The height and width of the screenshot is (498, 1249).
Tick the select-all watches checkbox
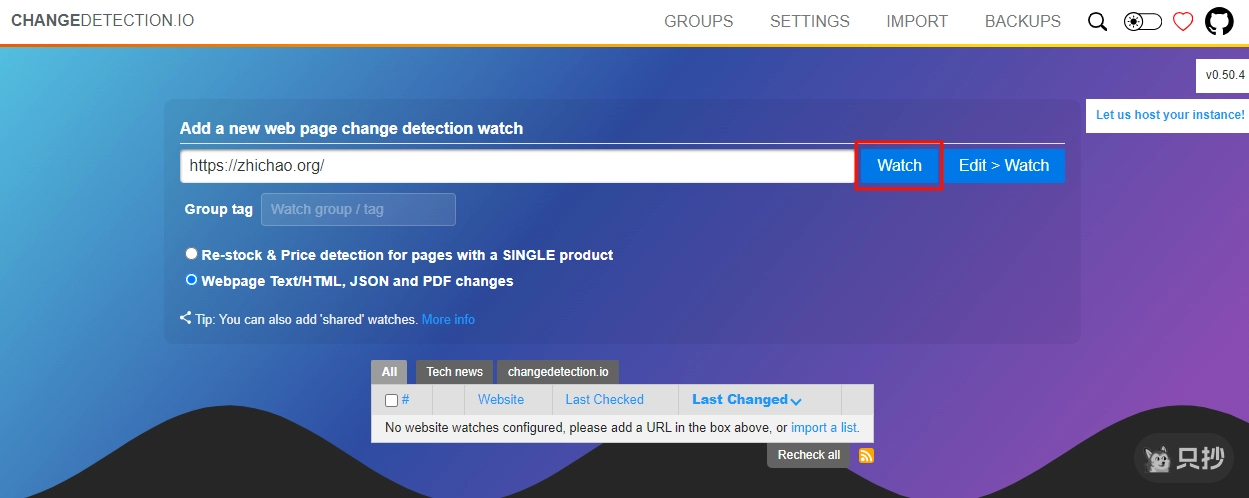click(391, 400)
